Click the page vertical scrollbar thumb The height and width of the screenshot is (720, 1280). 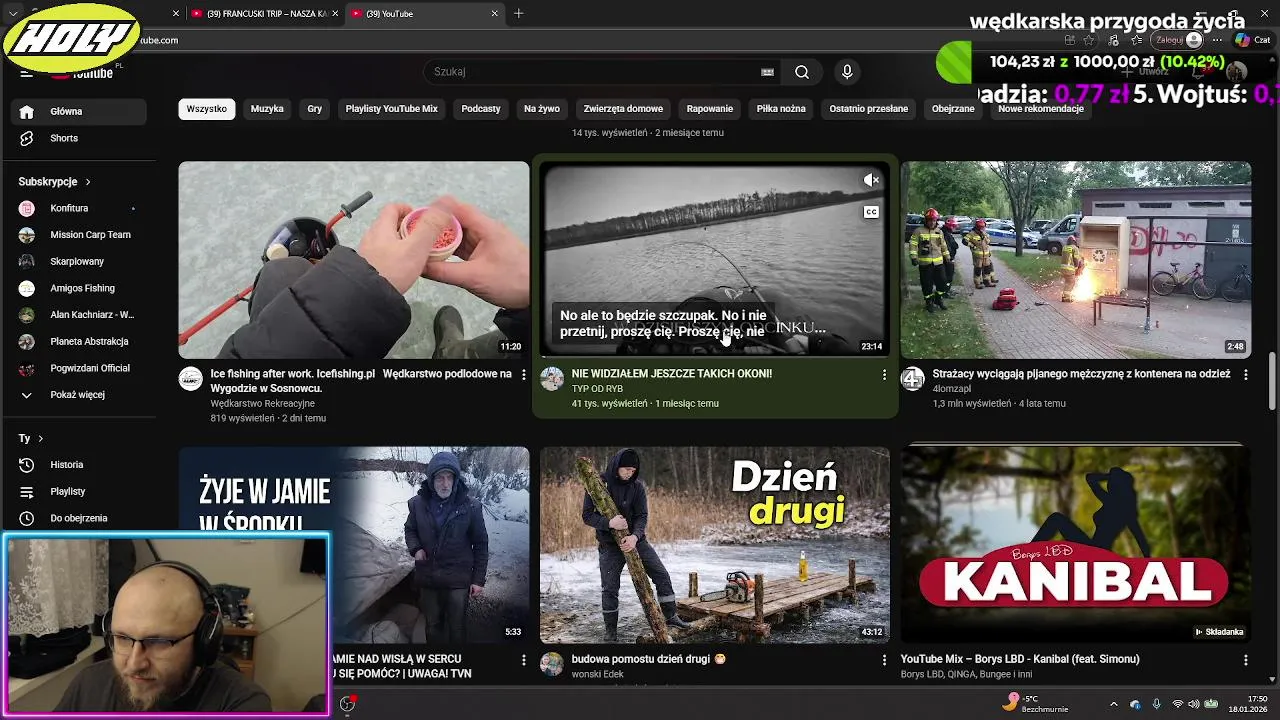1273,380
